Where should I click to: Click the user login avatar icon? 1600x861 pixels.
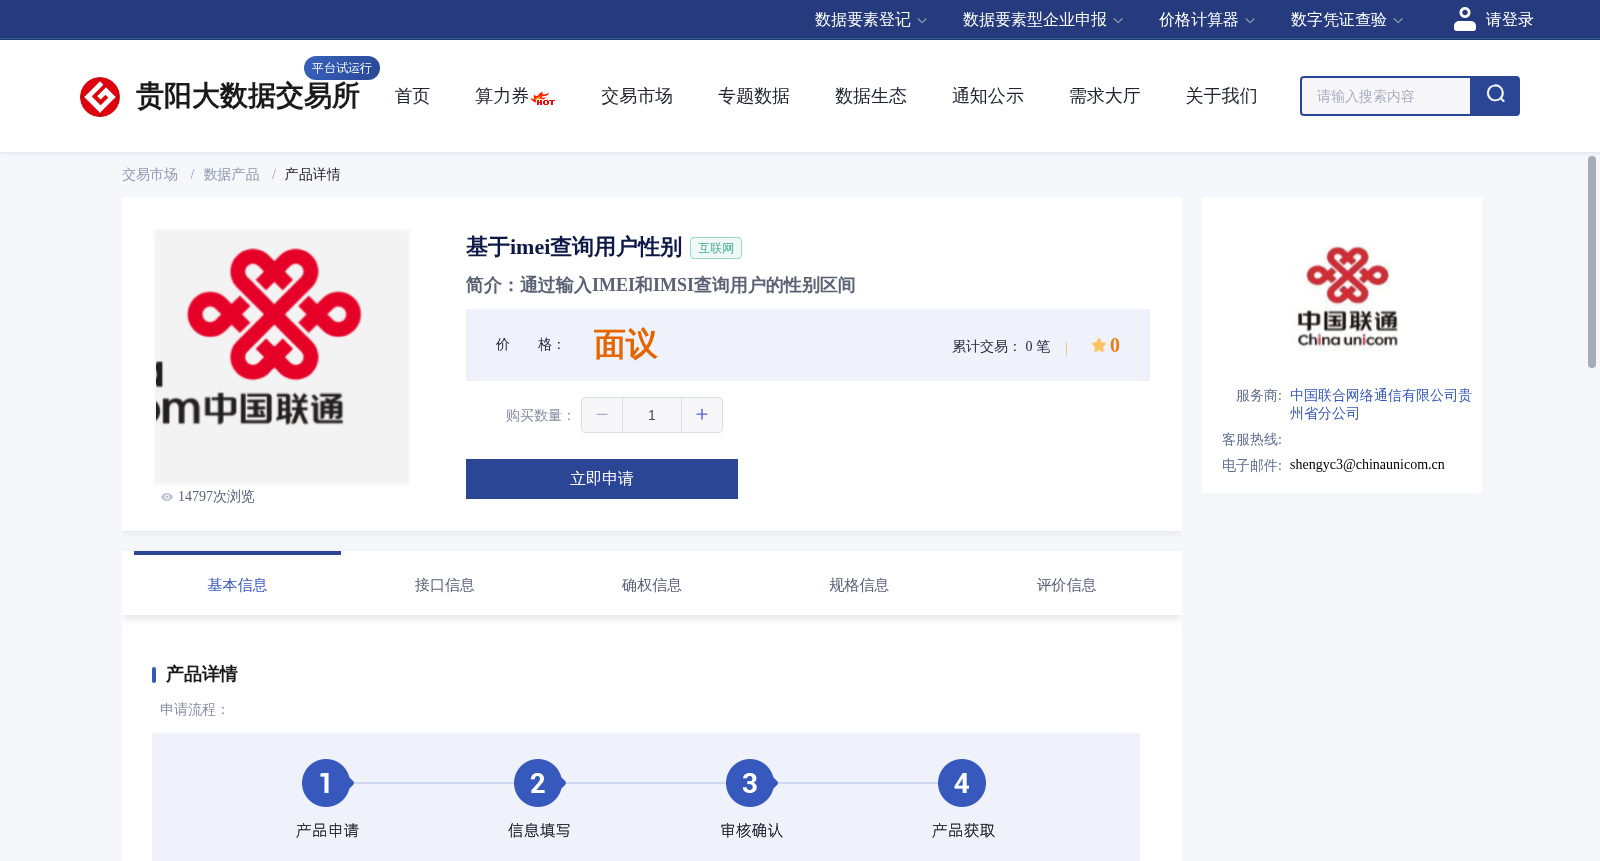(1465, 19)
